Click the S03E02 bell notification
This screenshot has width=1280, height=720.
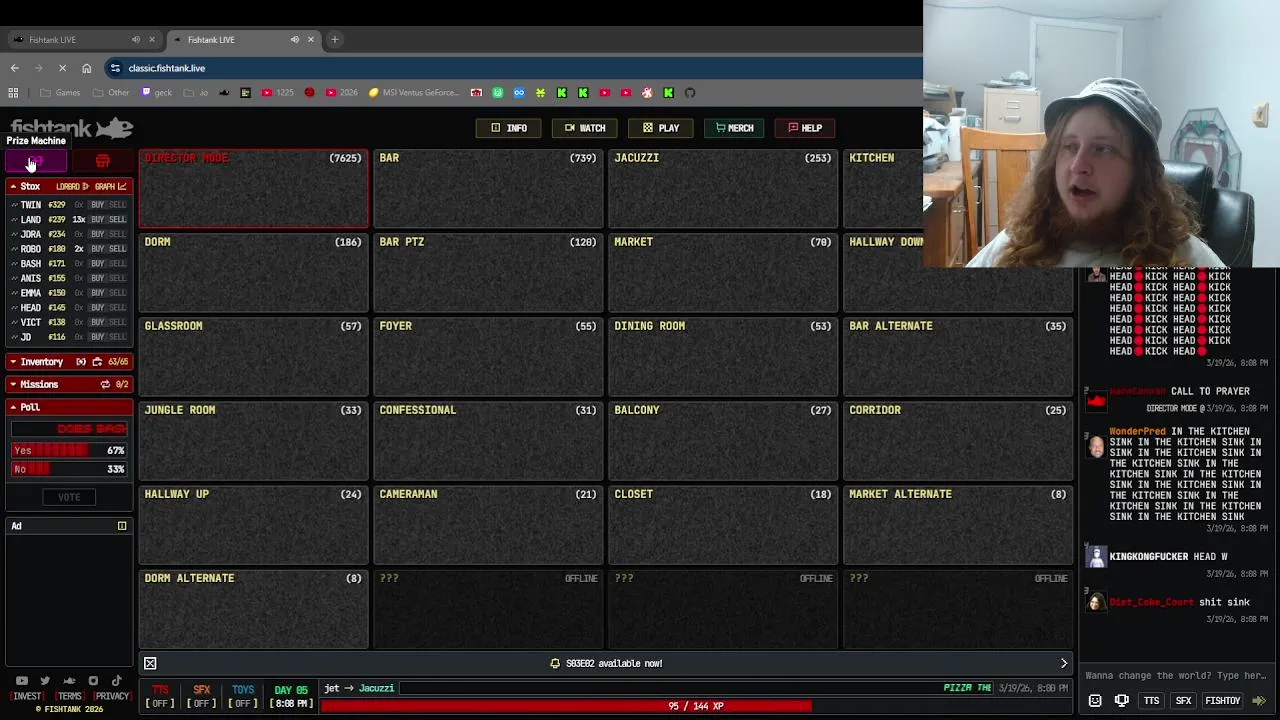(606, 664)
